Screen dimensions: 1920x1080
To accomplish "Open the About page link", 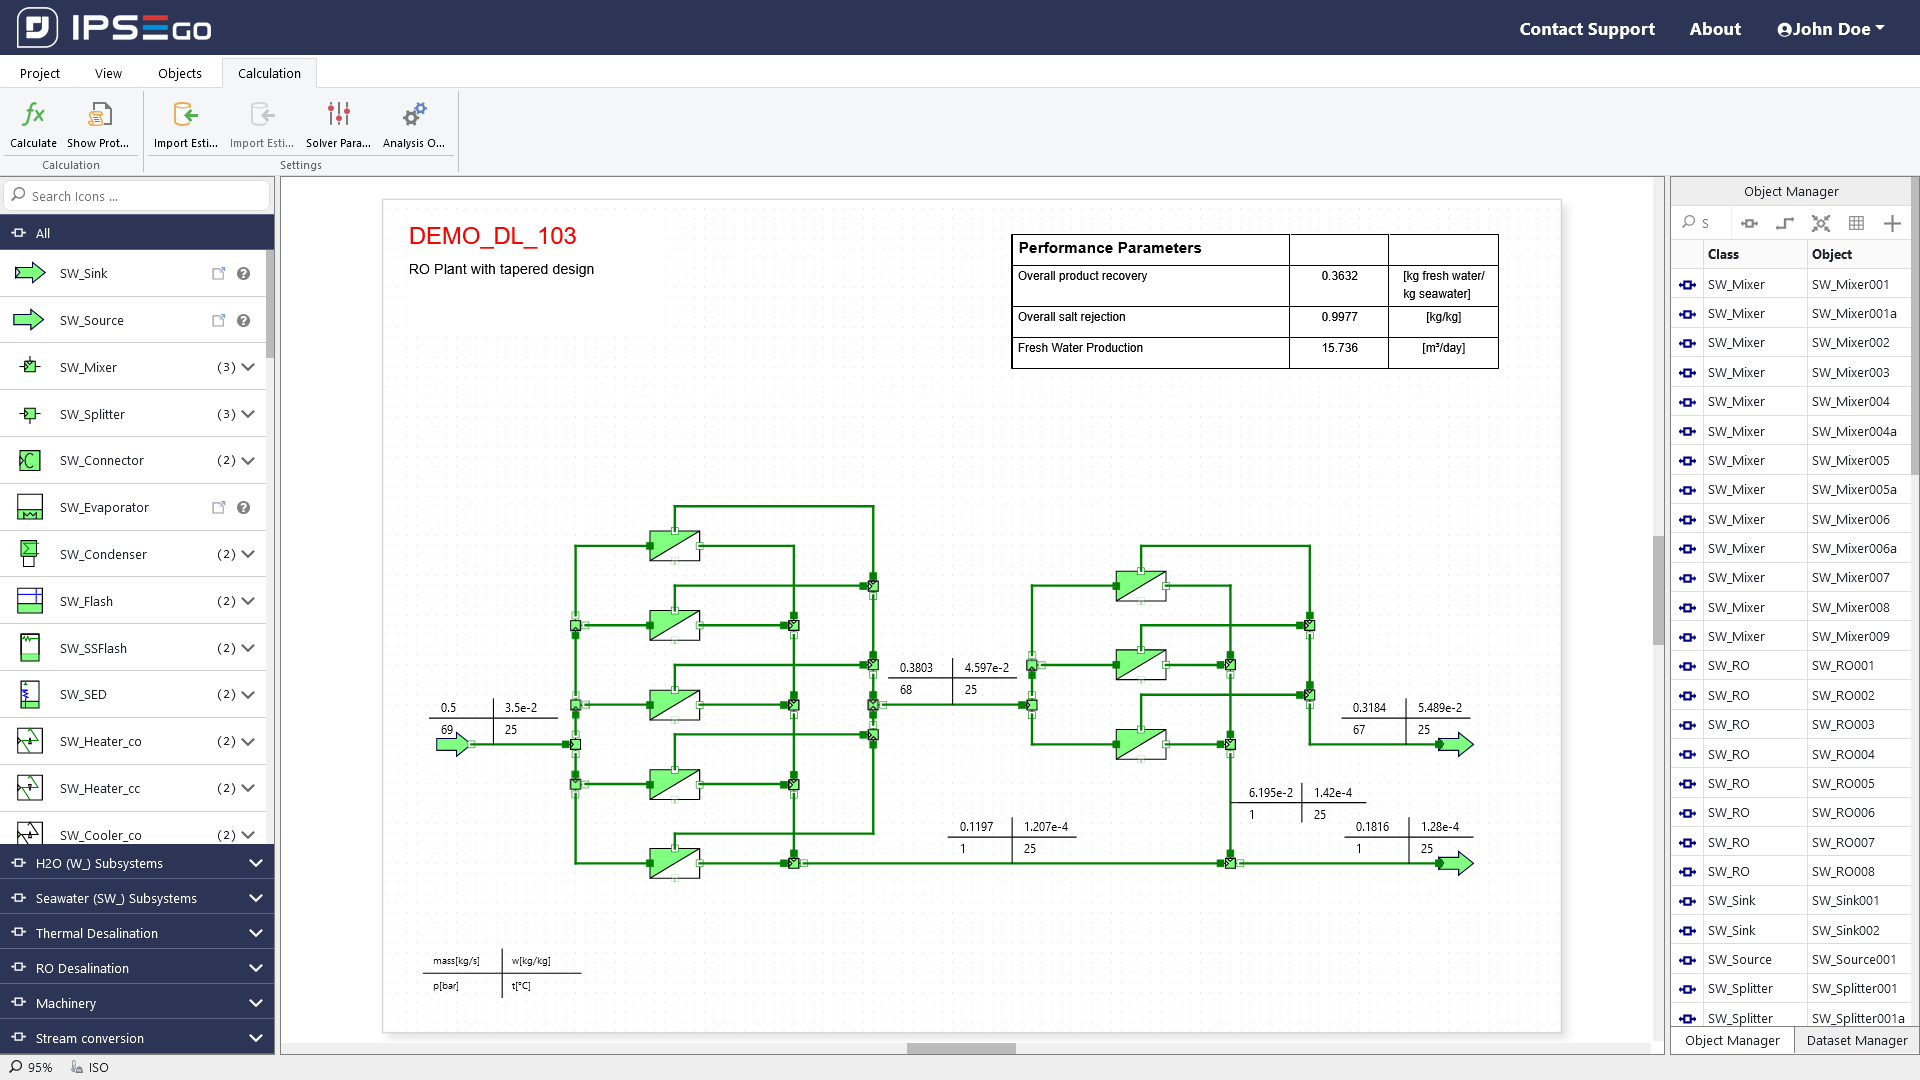I will click(1714, 29).
